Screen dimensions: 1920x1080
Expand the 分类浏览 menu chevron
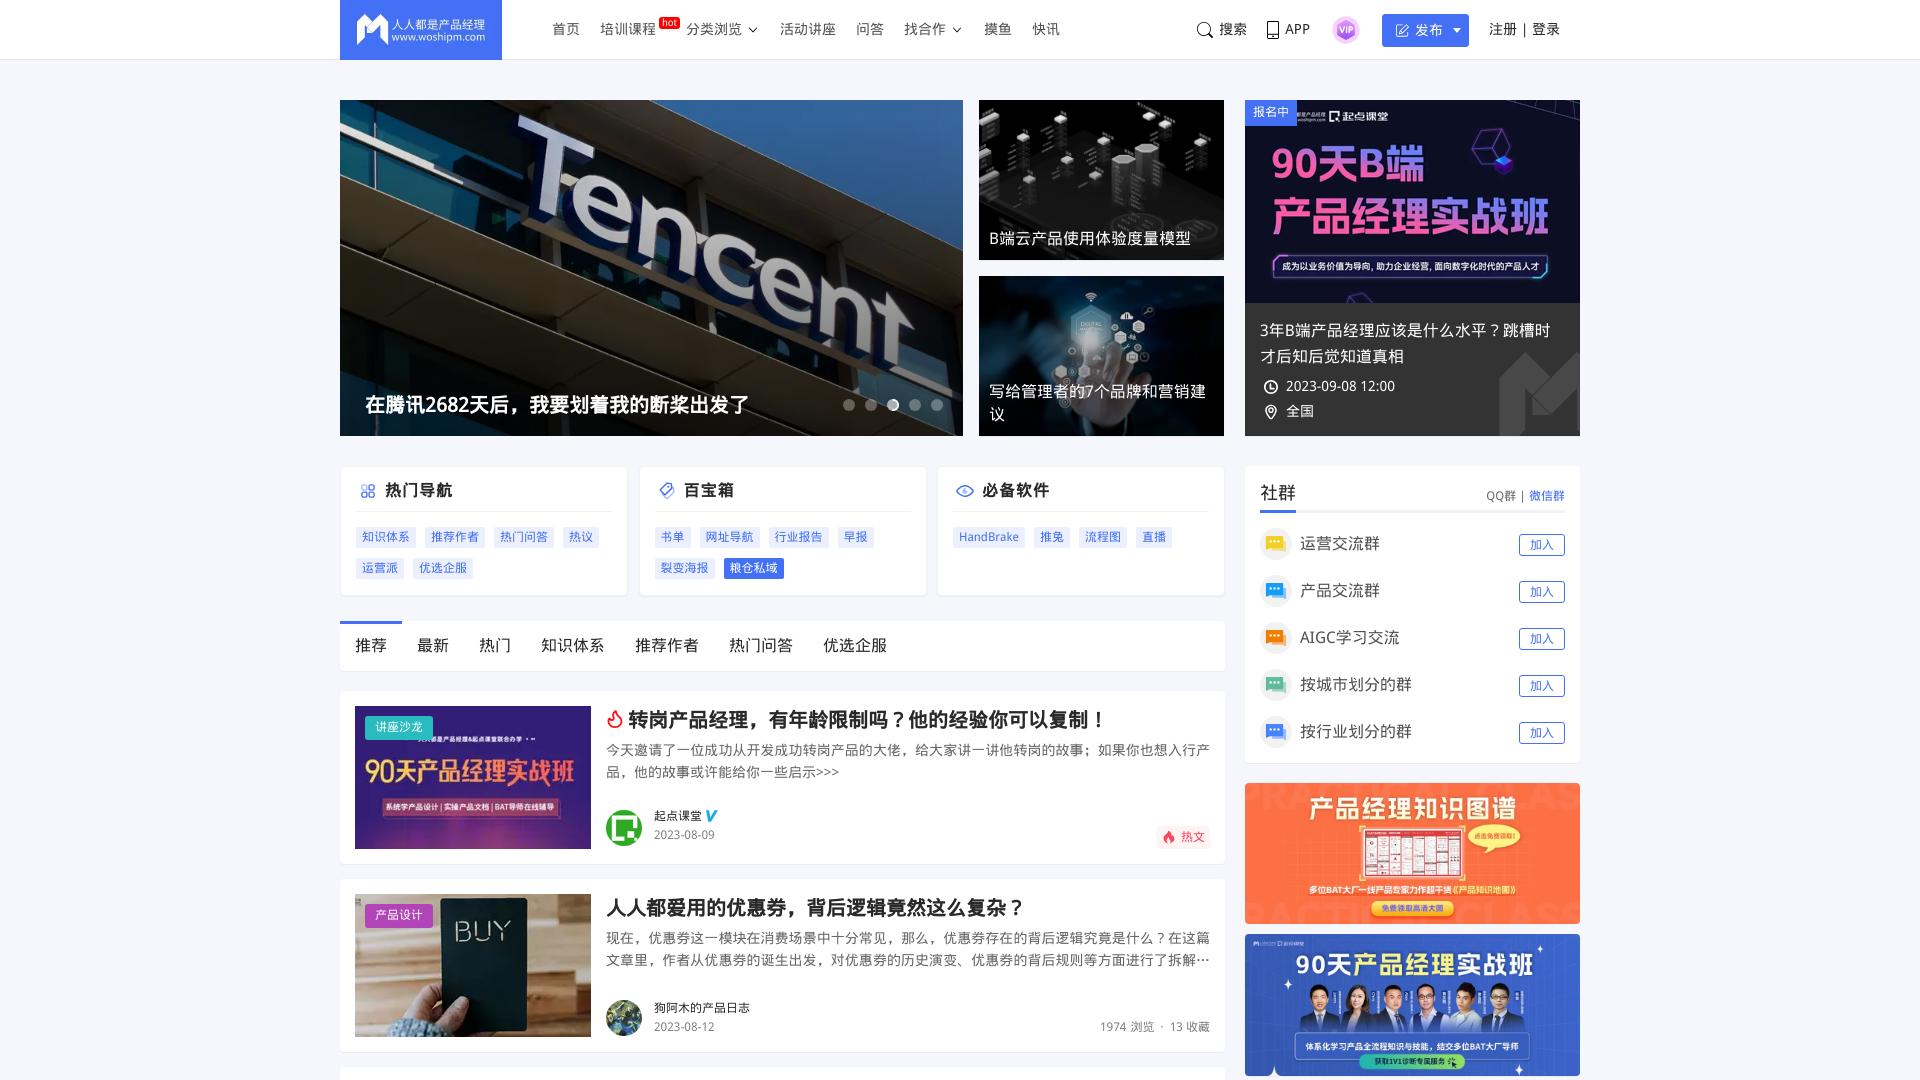753,30
